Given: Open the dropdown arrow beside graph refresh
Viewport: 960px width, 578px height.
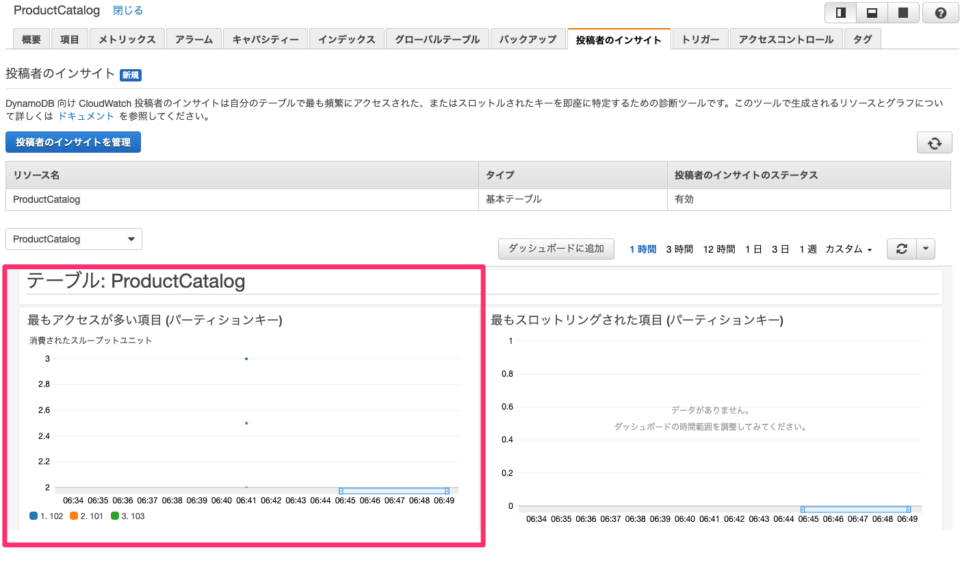Looking at the screenshot, I should coord(926,249).
